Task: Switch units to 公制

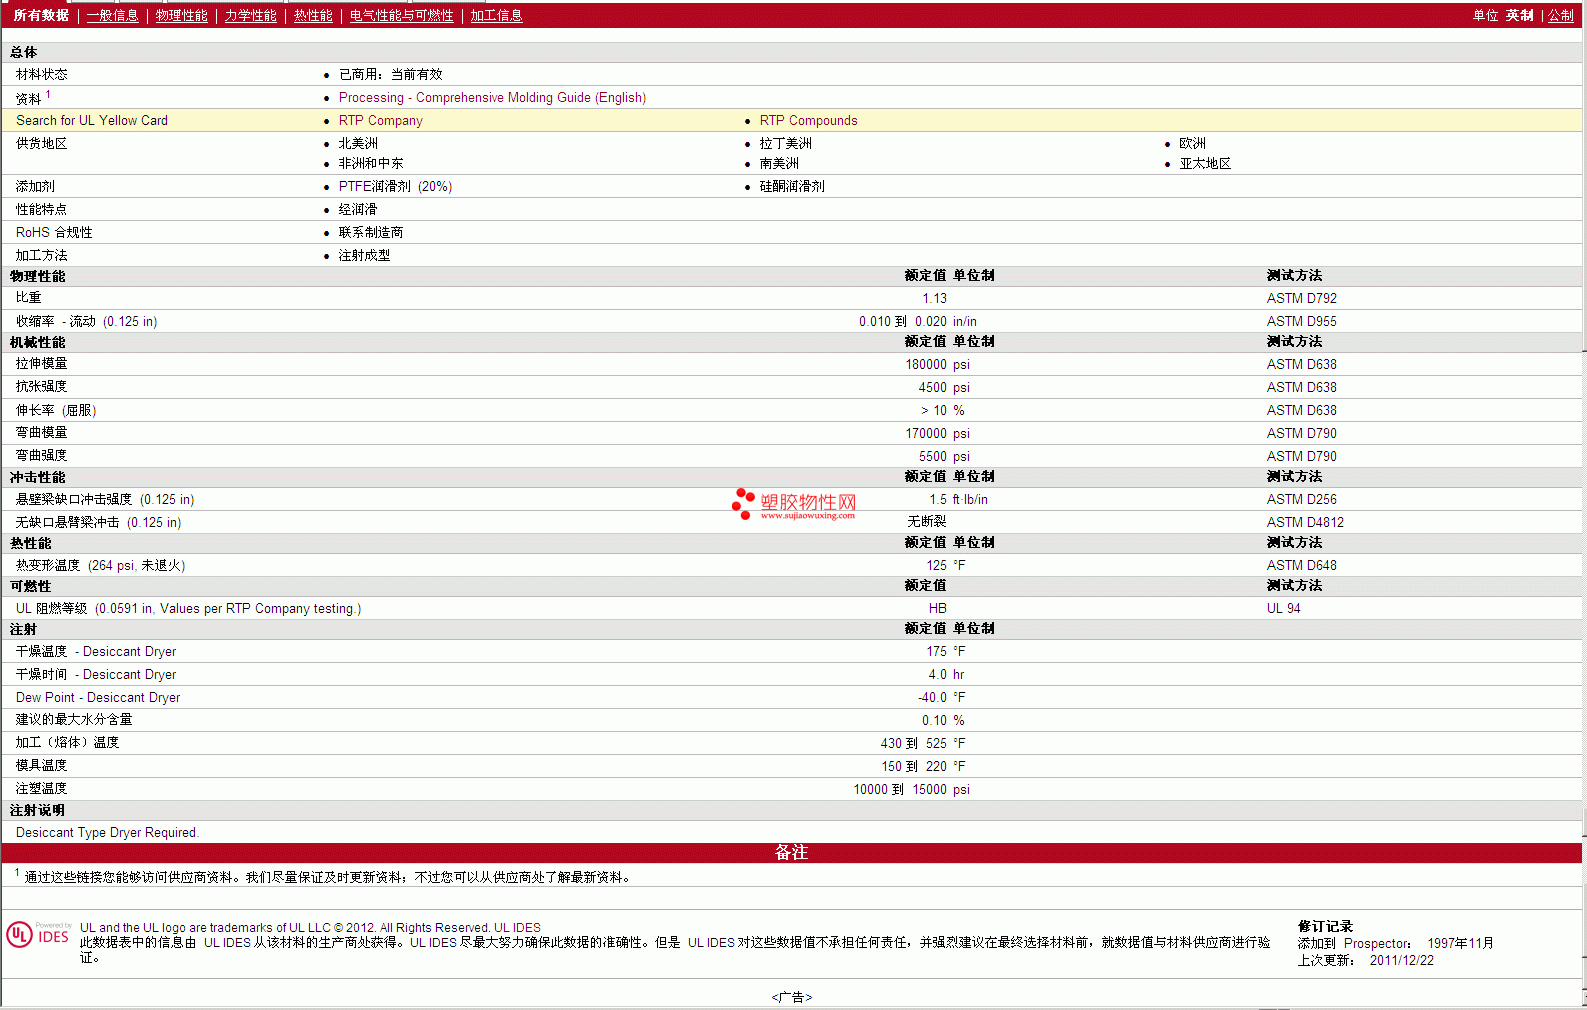Action: point(1561,15)
